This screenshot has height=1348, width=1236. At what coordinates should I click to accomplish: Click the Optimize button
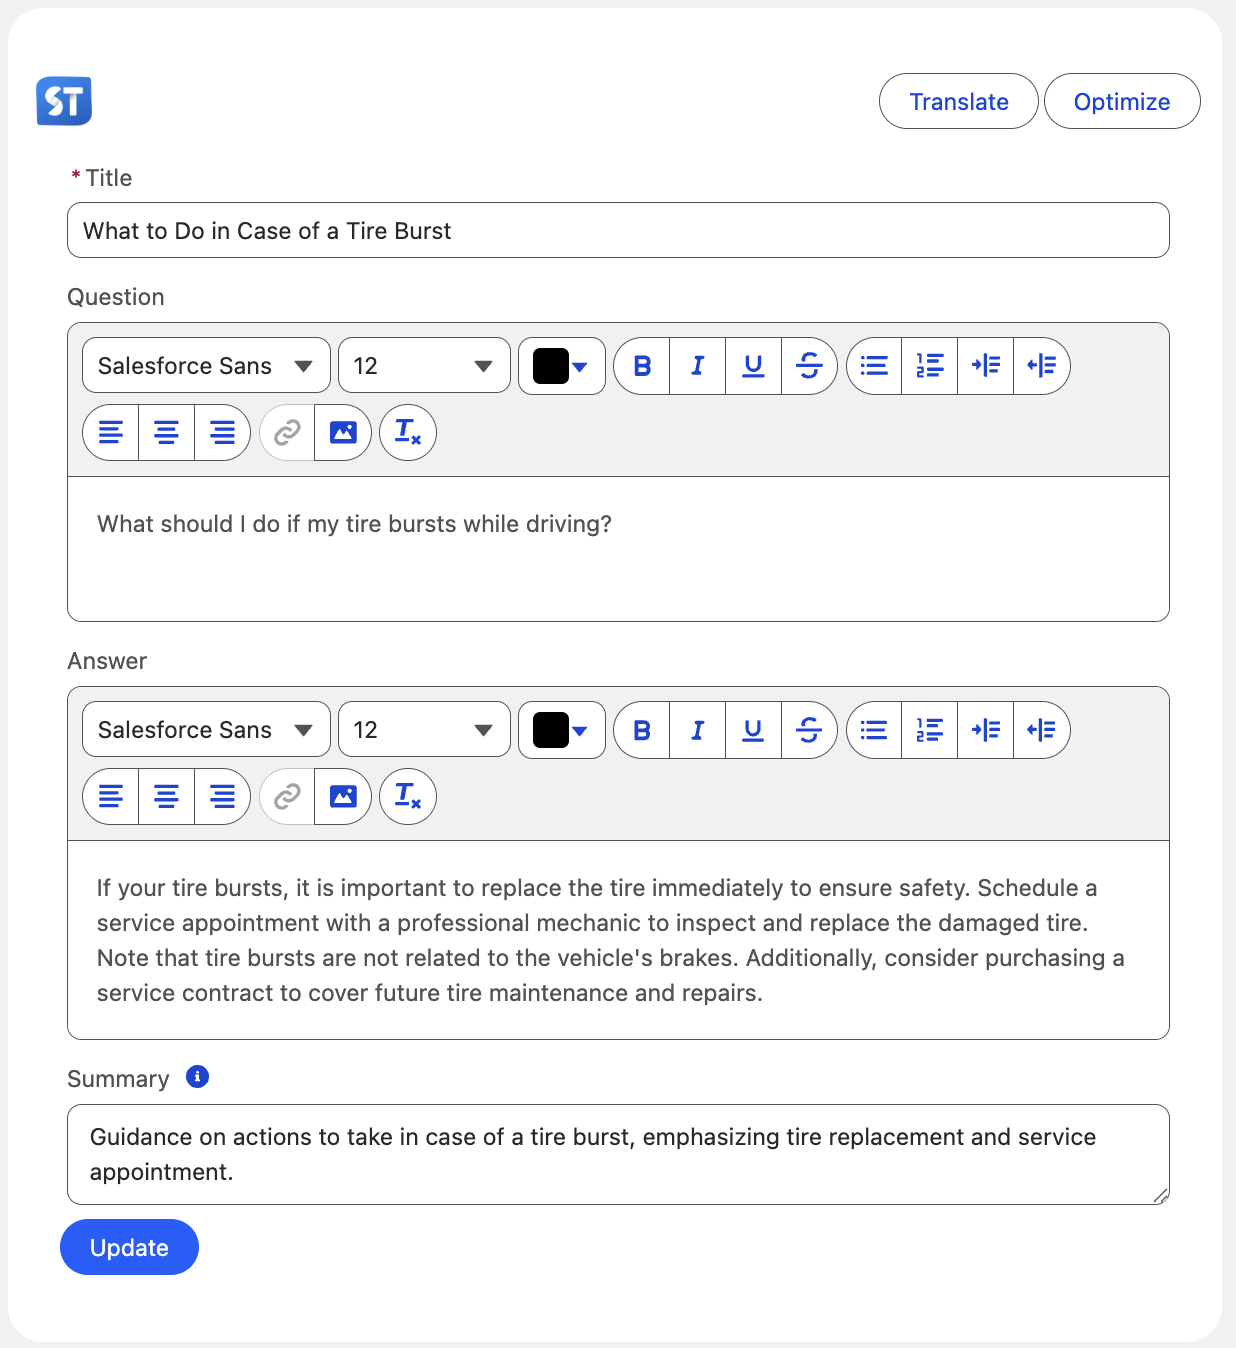tap(1122, 101)
